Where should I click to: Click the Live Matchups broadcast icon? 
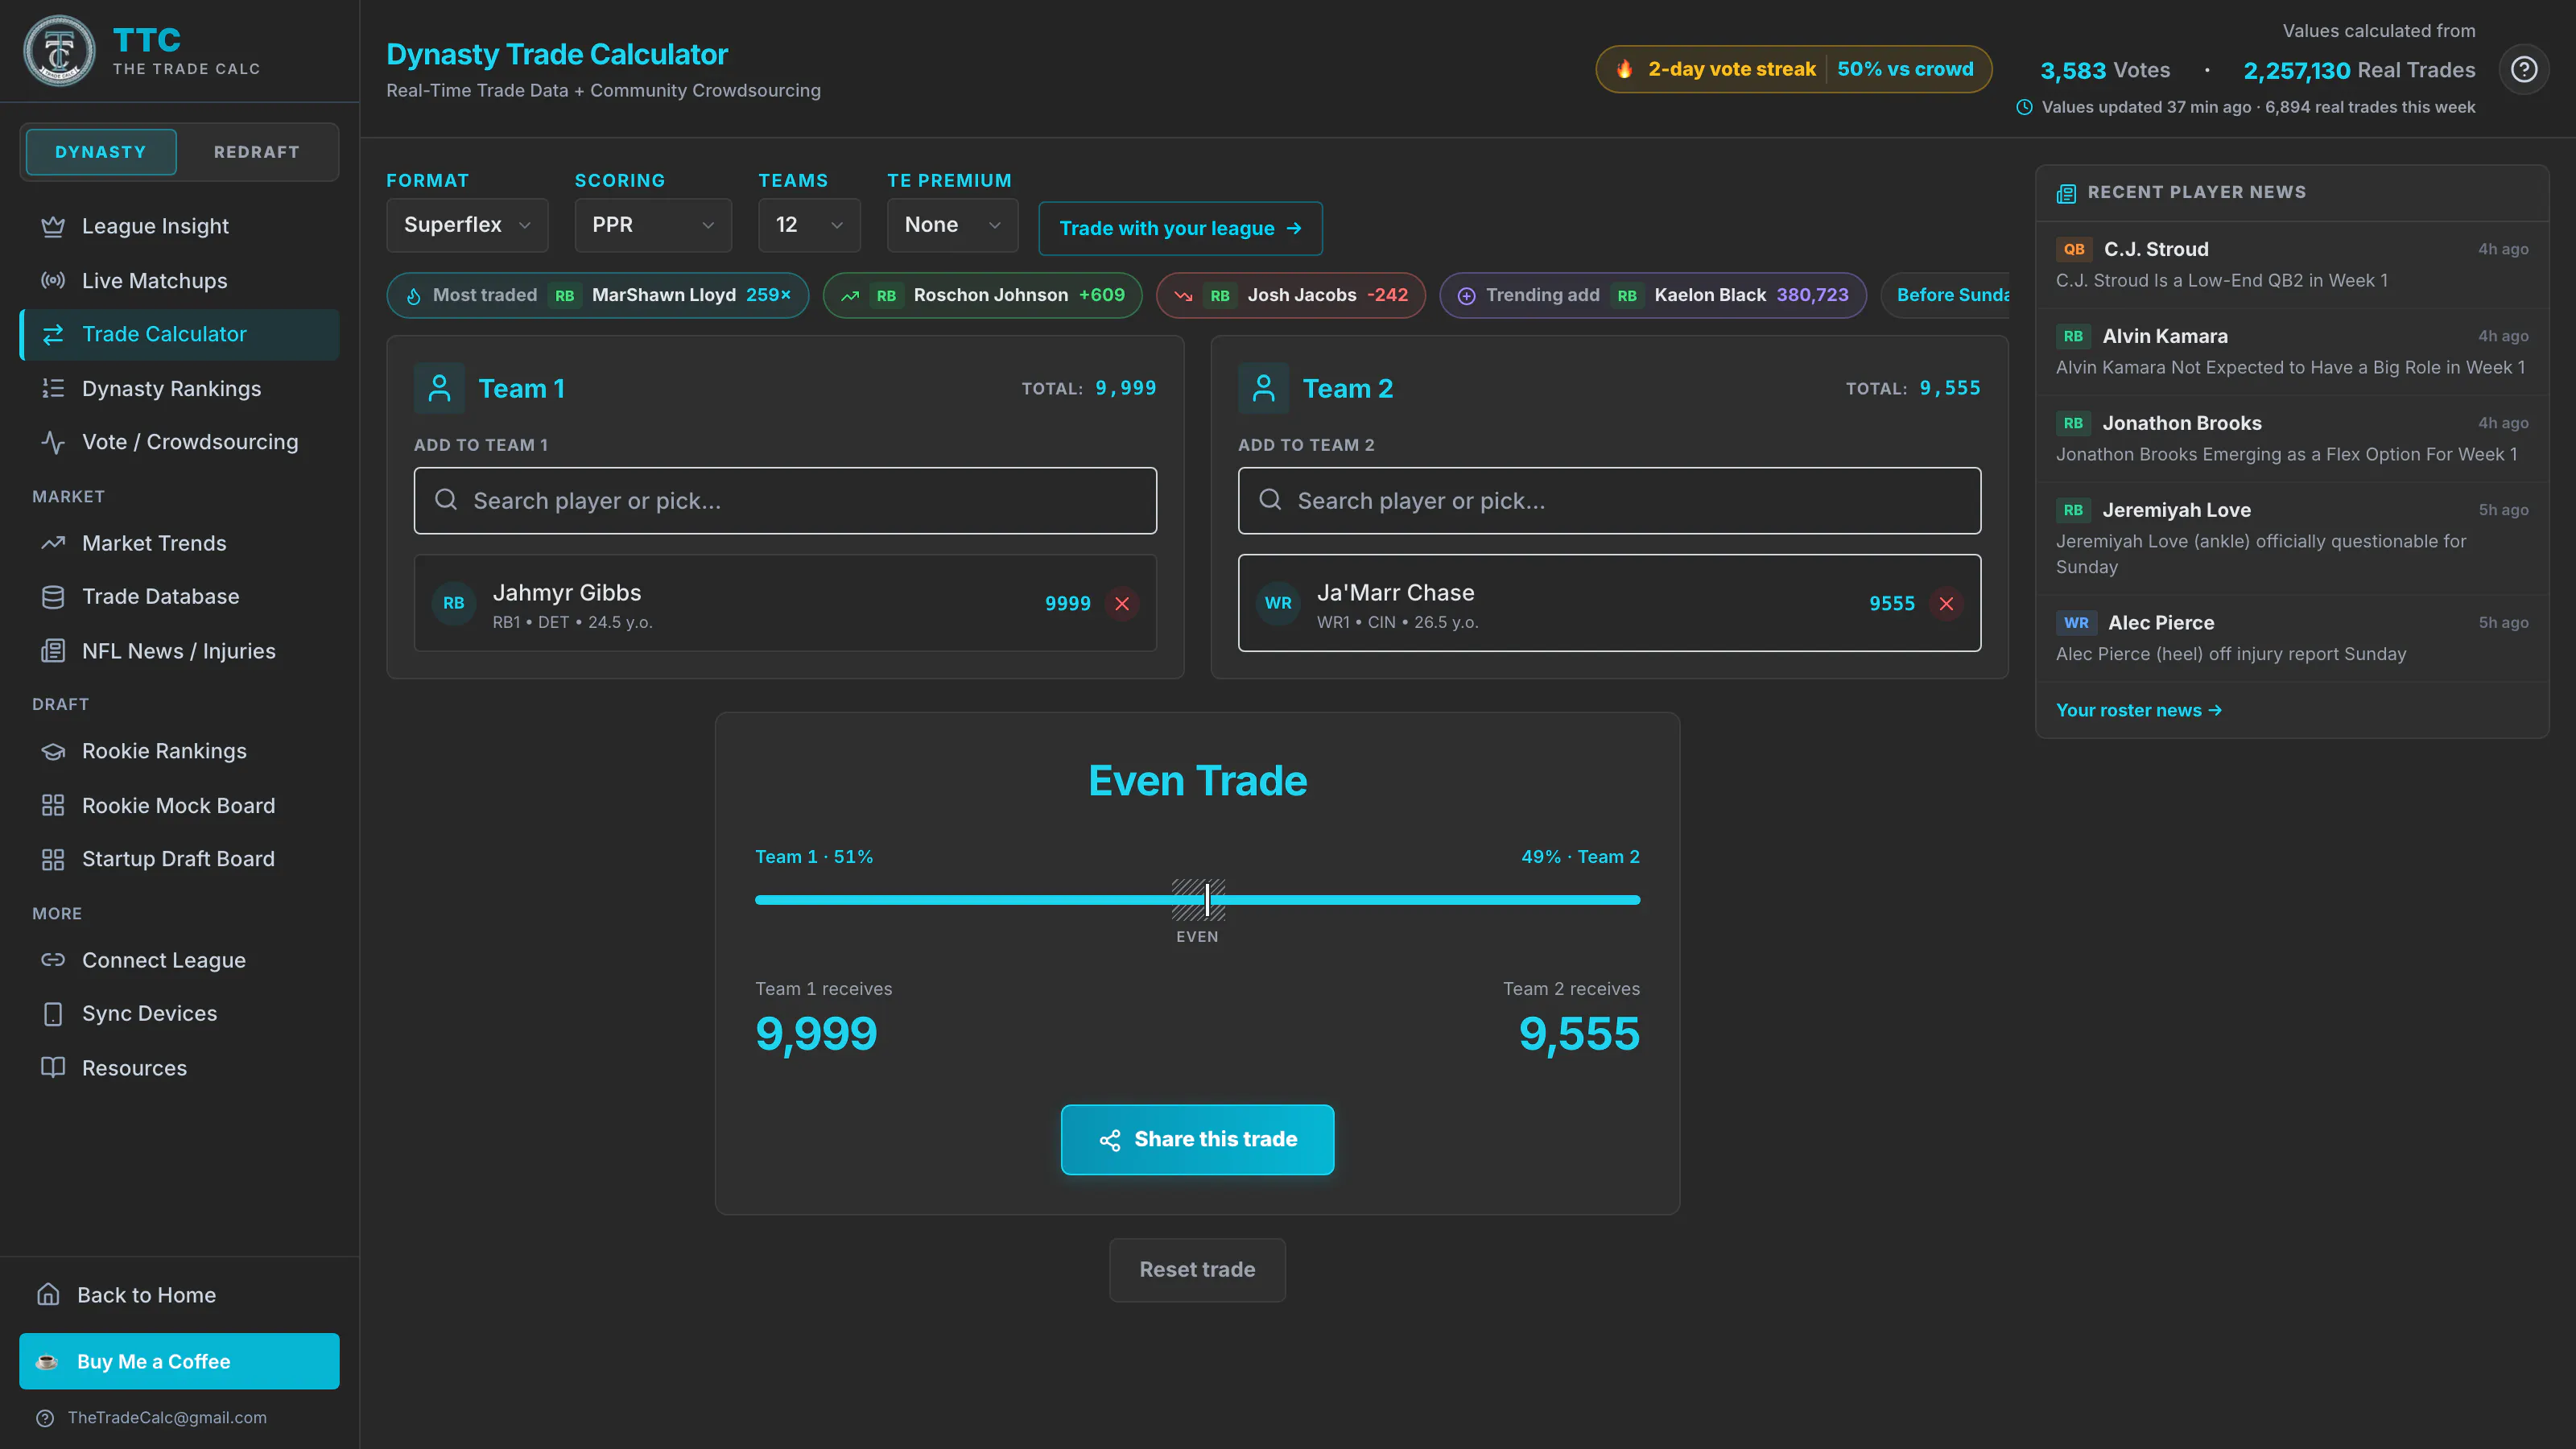click(53, 281)
